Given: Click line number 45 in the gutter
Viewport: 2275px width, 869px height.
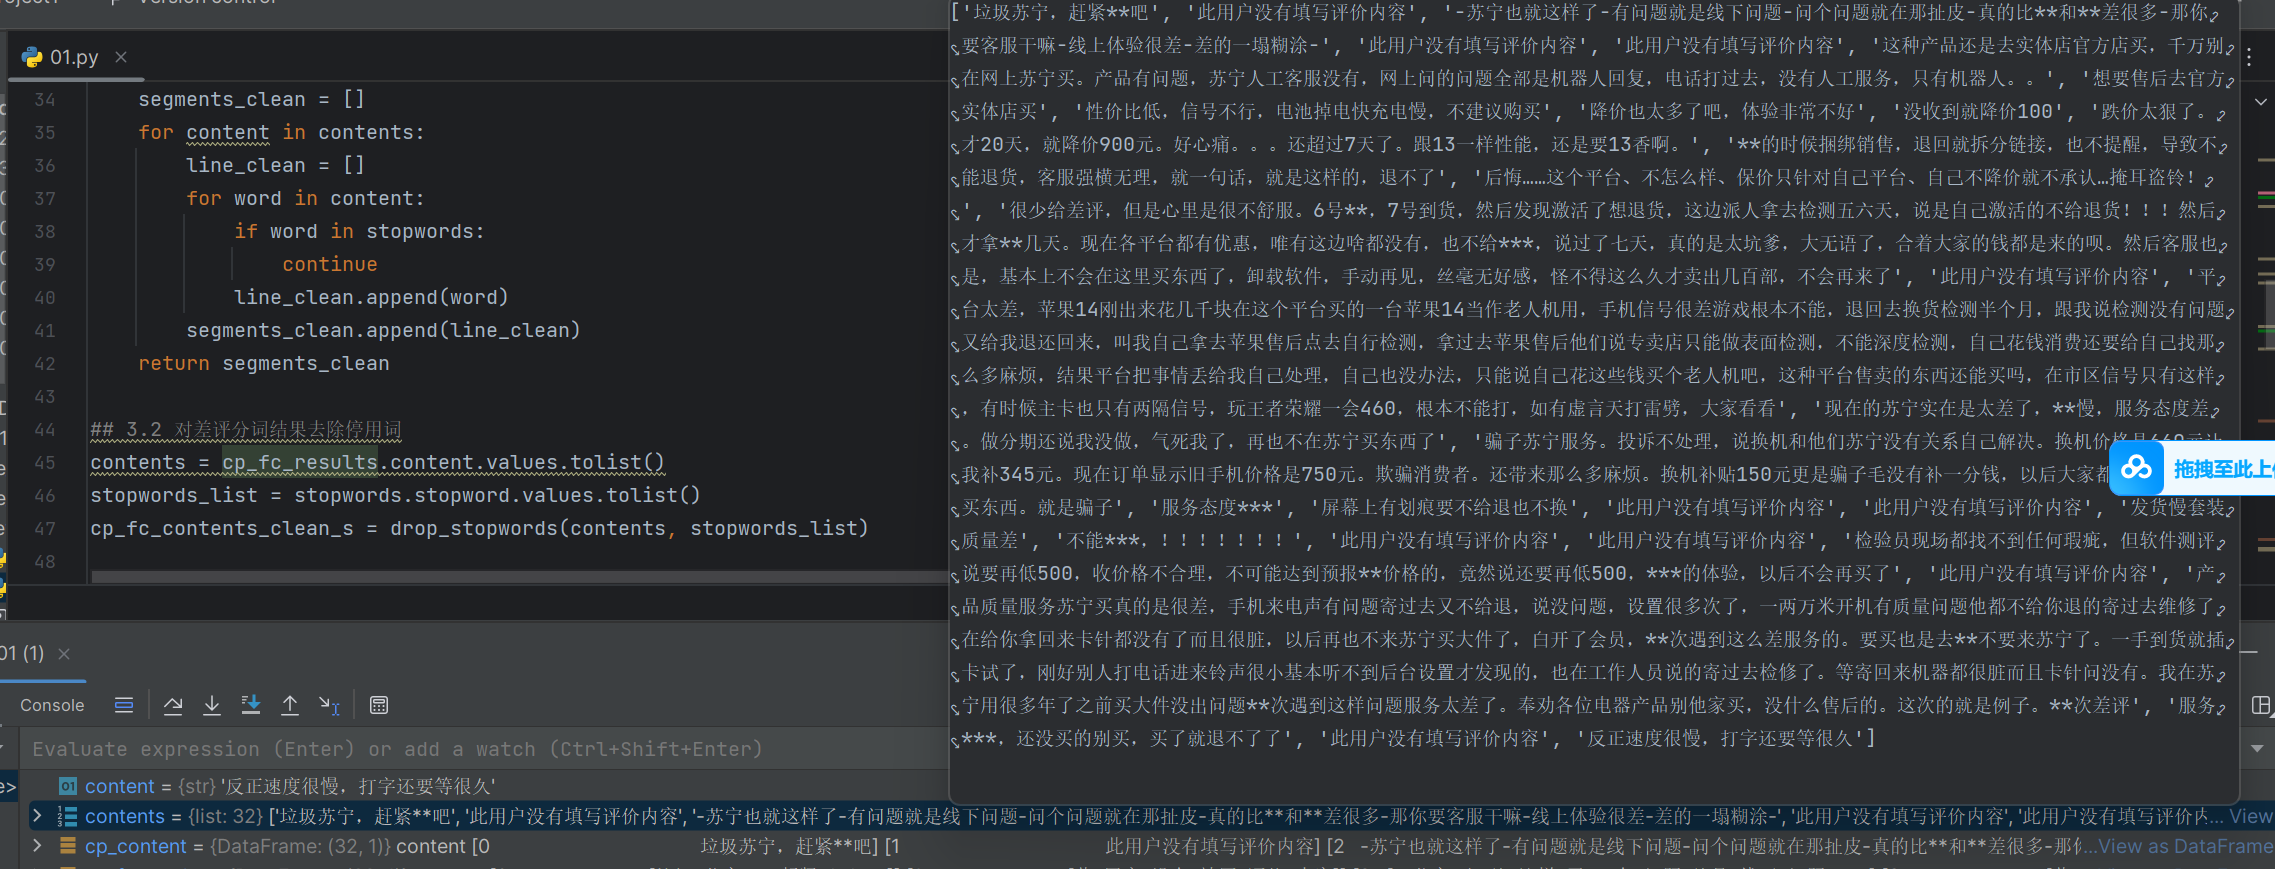Looking at the screenshot, I should click(x=45, y=462).
